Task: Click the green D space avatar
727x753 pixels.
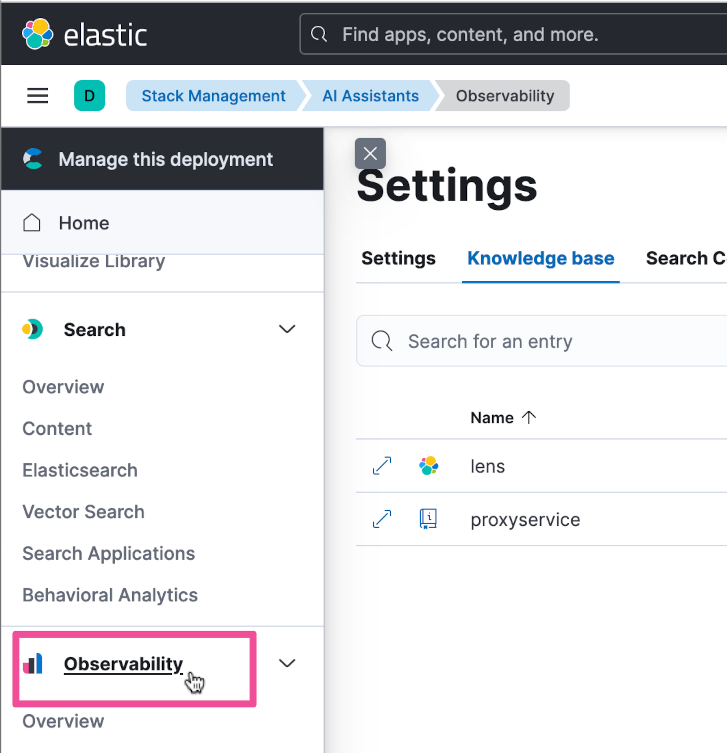Action: [x=89, y=96]
